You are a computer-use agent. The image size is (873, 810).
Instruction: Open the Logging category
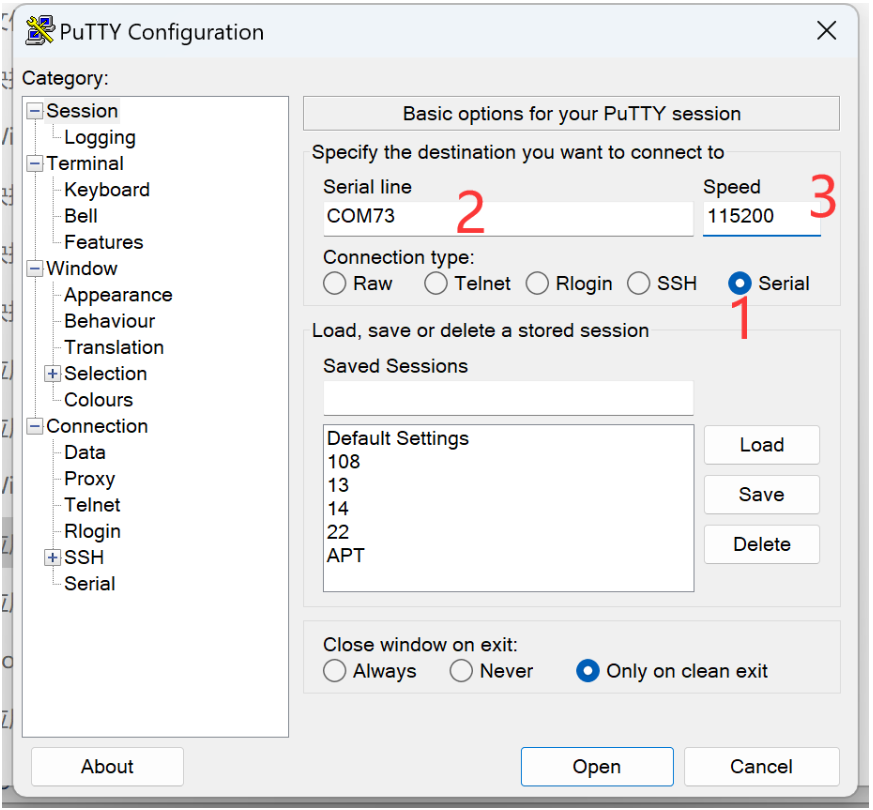(x=100, y=138)
